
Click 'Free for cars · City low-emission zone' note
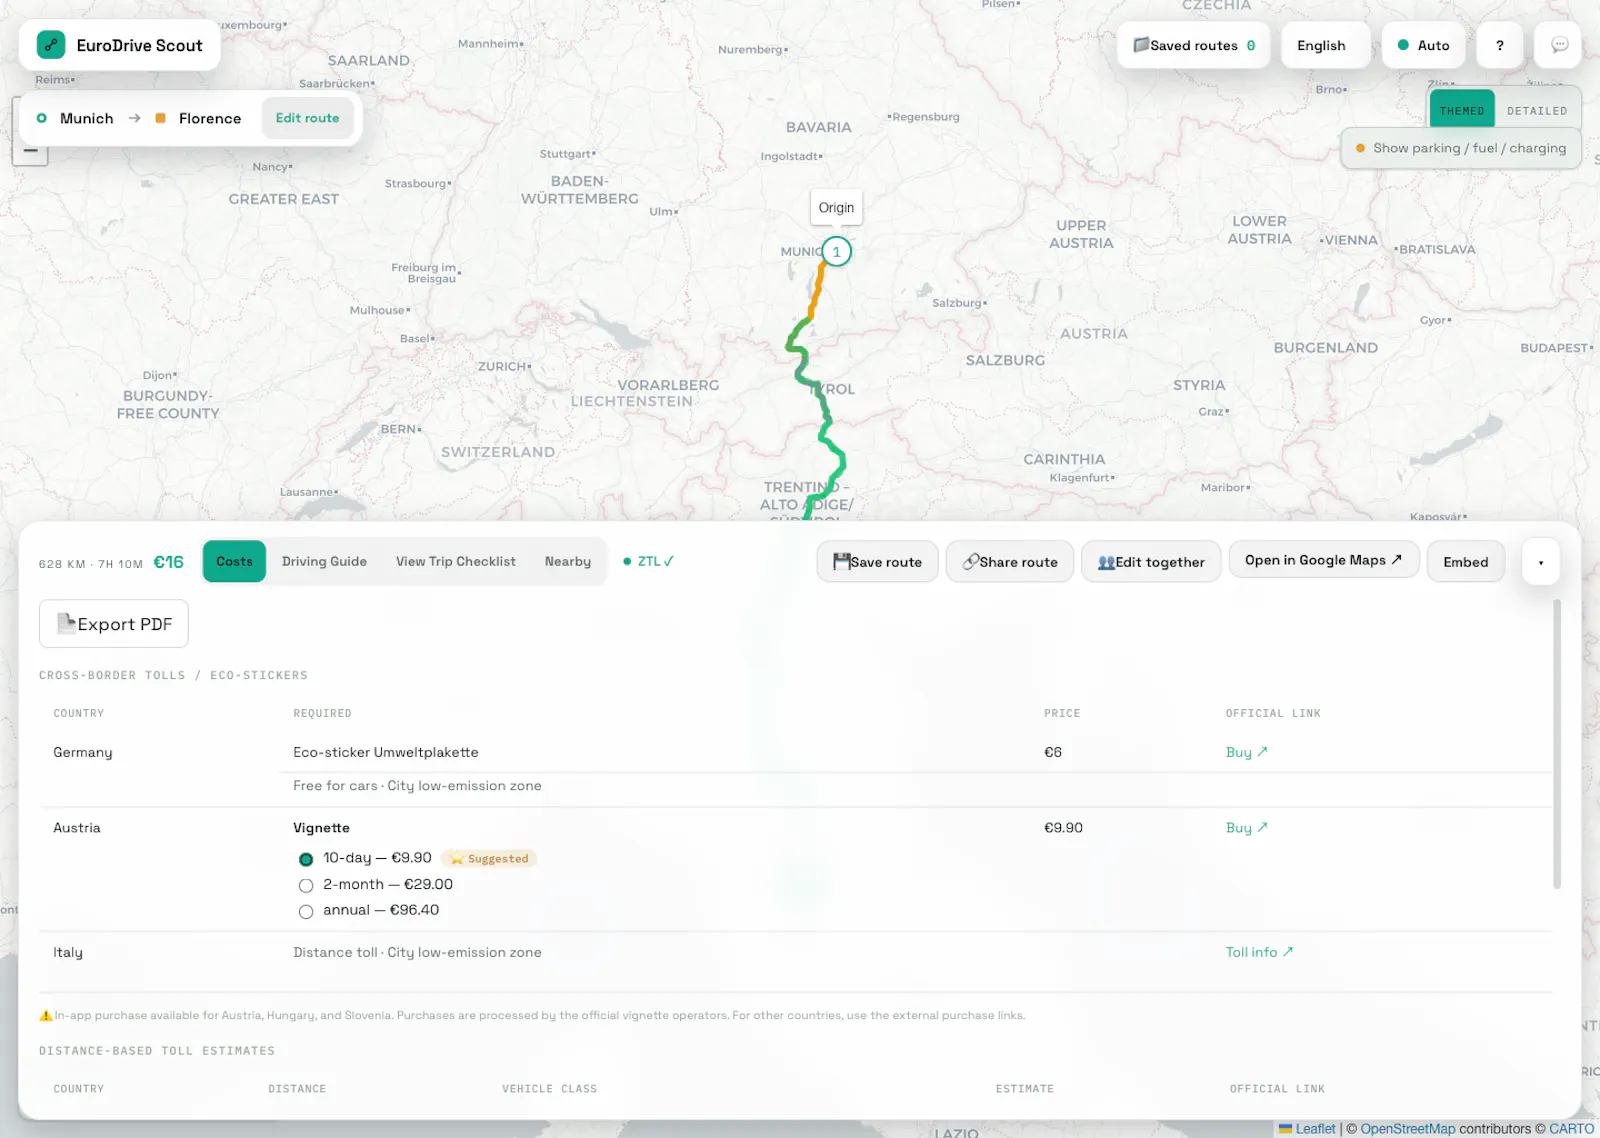417,786
